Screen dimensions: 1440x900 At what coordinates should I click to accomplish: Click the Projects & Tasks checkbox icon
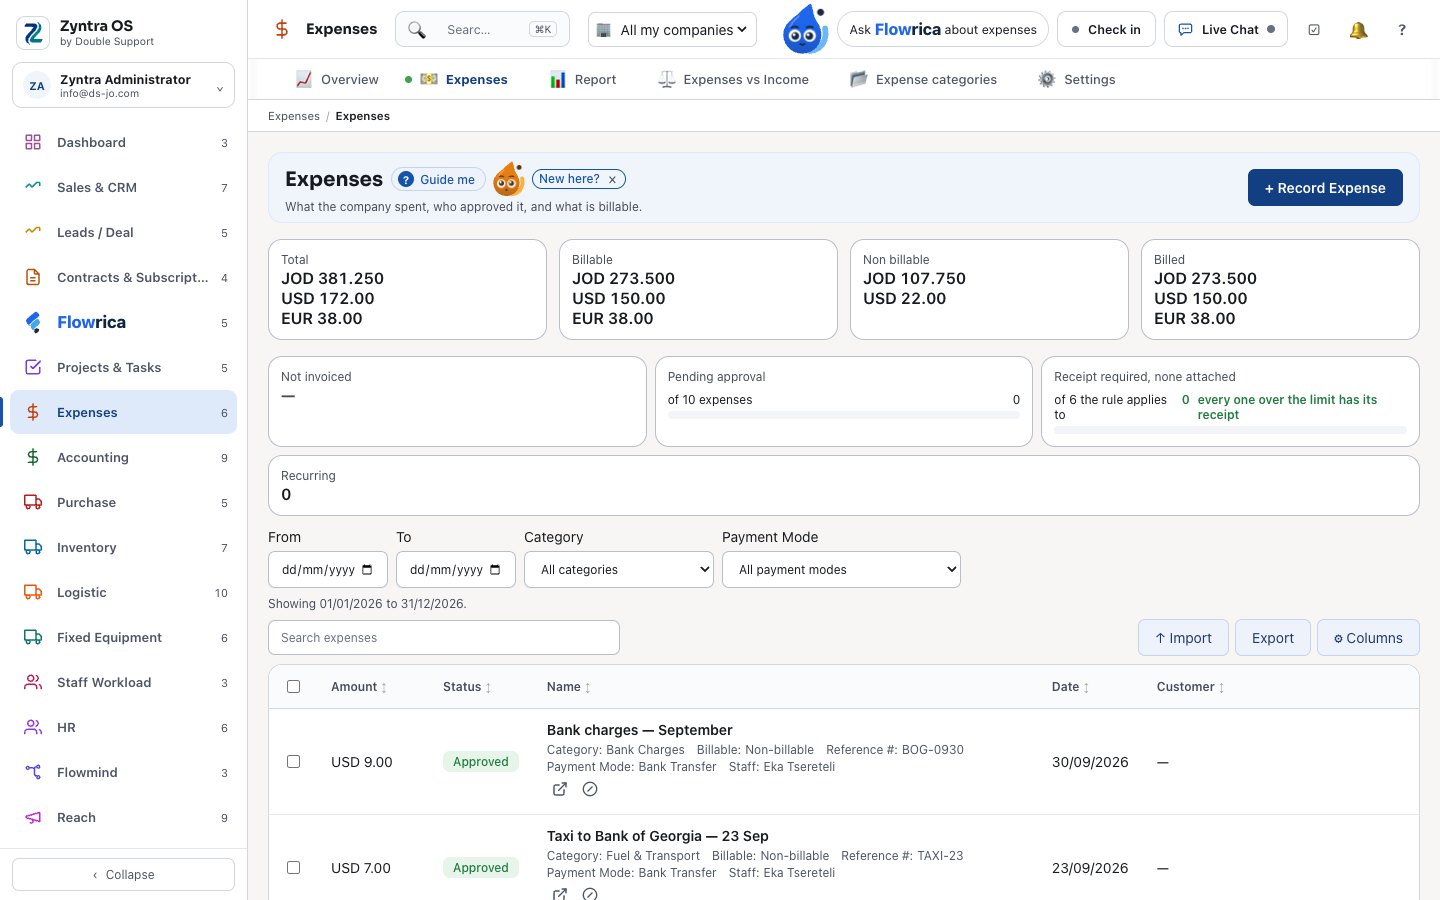click(x=33, y=367)
